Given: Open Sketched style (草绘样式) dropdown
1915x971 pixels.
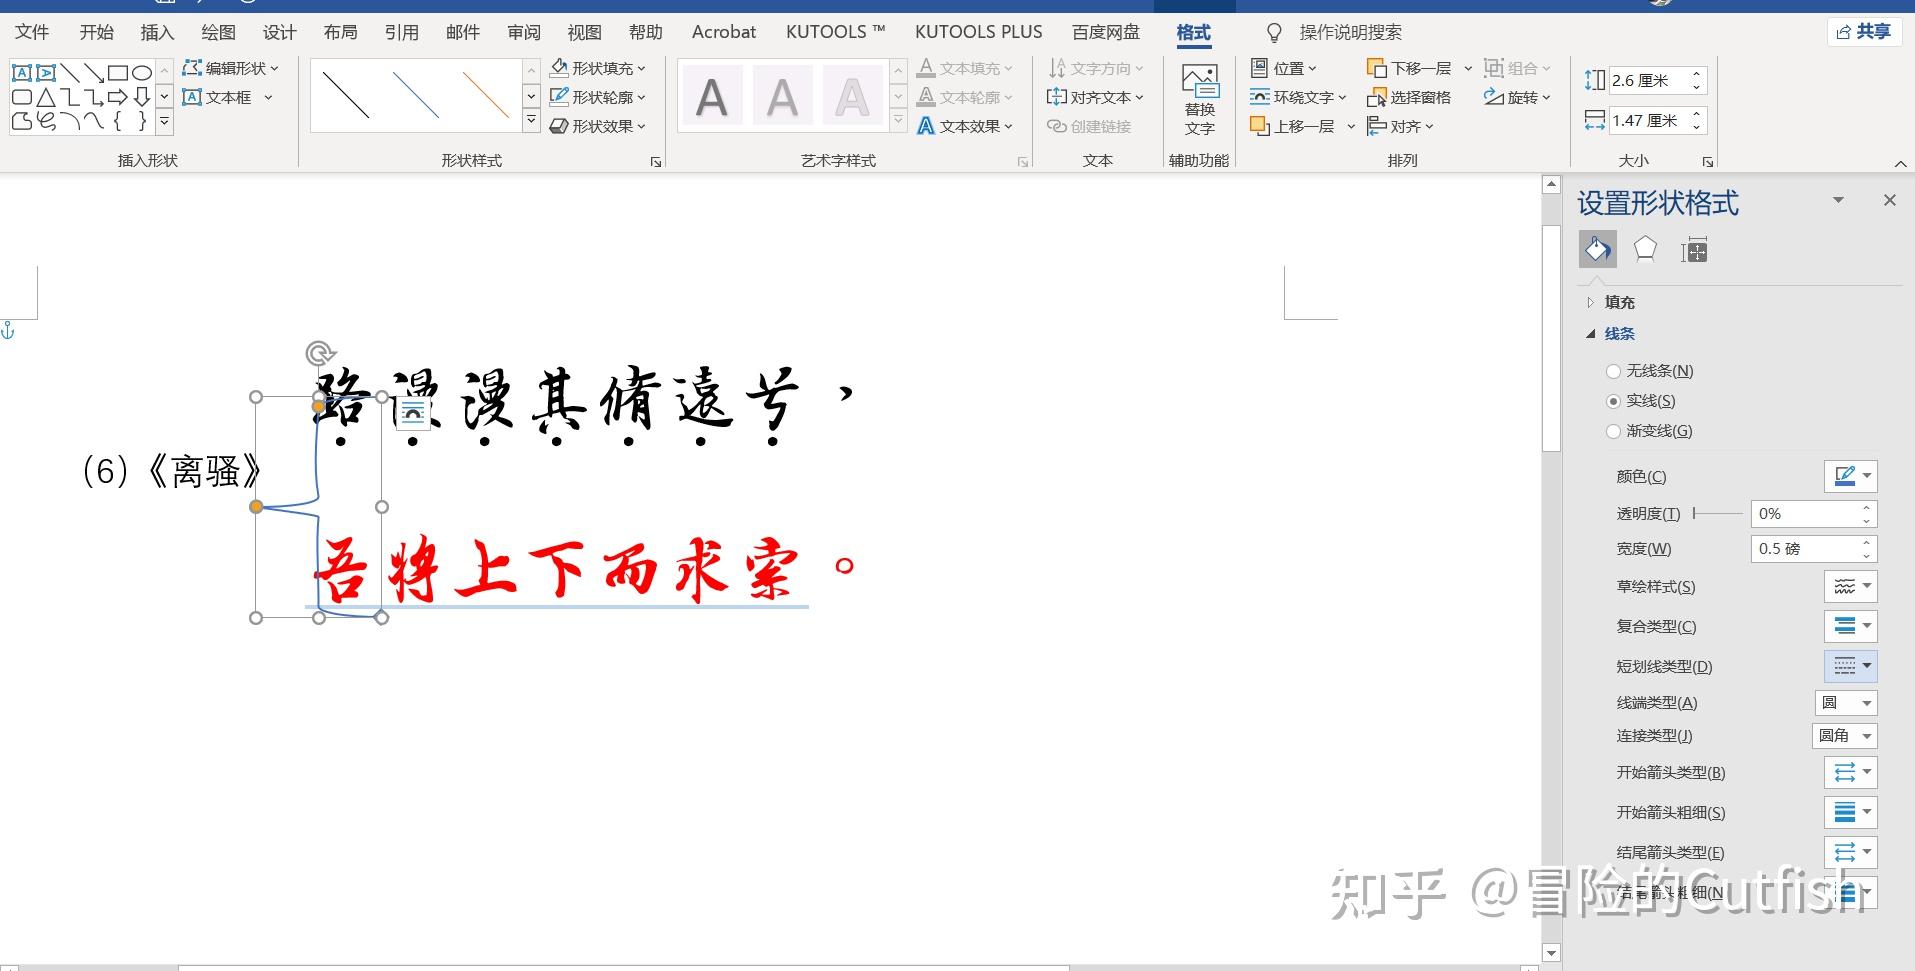Looking at the screenshot, I should (x=1851, y=586).
